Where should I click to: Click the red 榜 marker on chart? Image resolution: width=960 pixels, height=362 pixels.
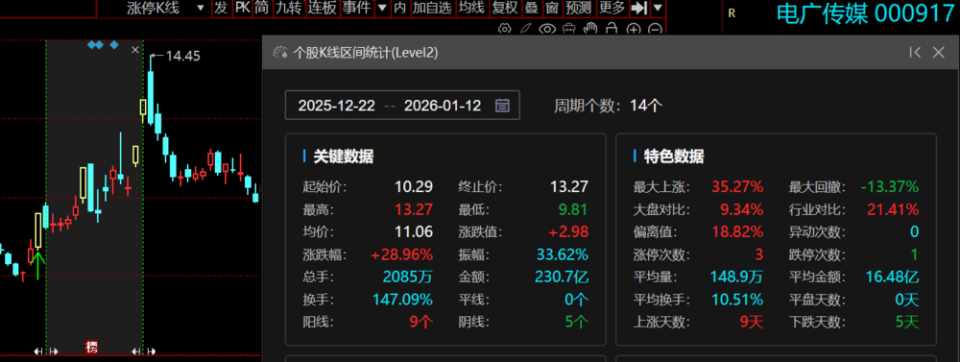(91, 347)
